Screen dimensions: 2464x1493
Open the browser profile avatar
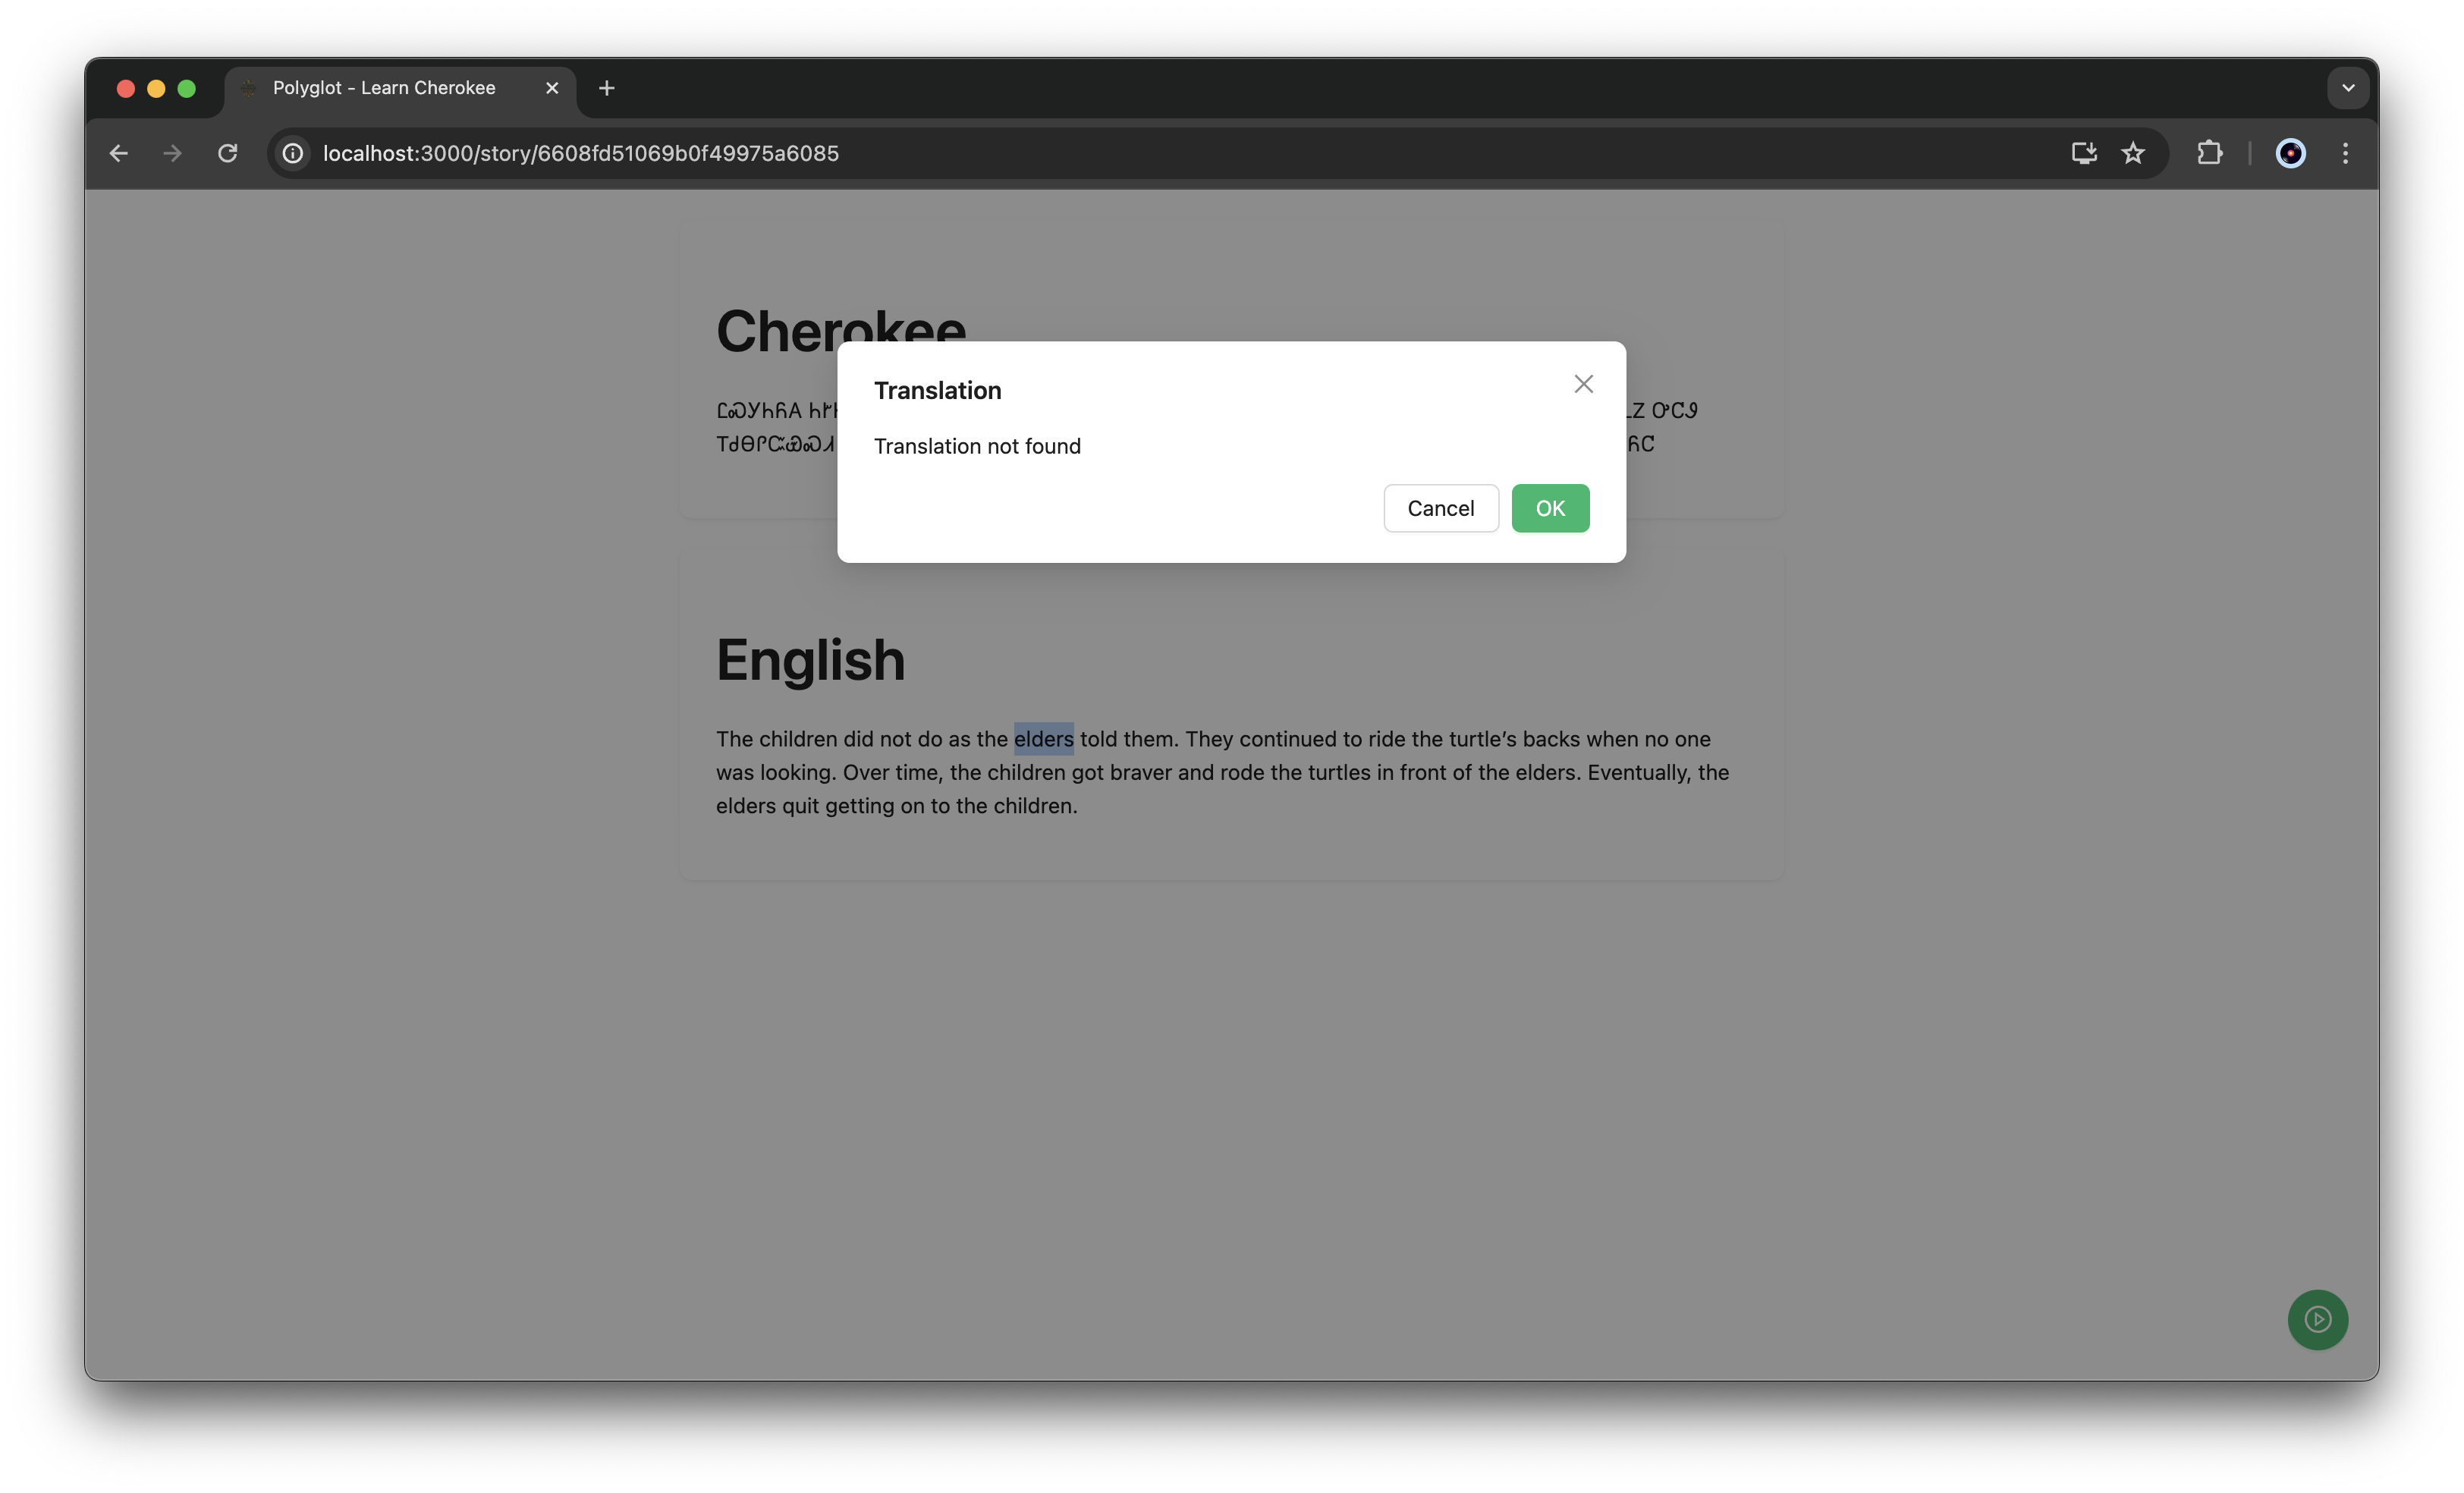point(2290,153)
